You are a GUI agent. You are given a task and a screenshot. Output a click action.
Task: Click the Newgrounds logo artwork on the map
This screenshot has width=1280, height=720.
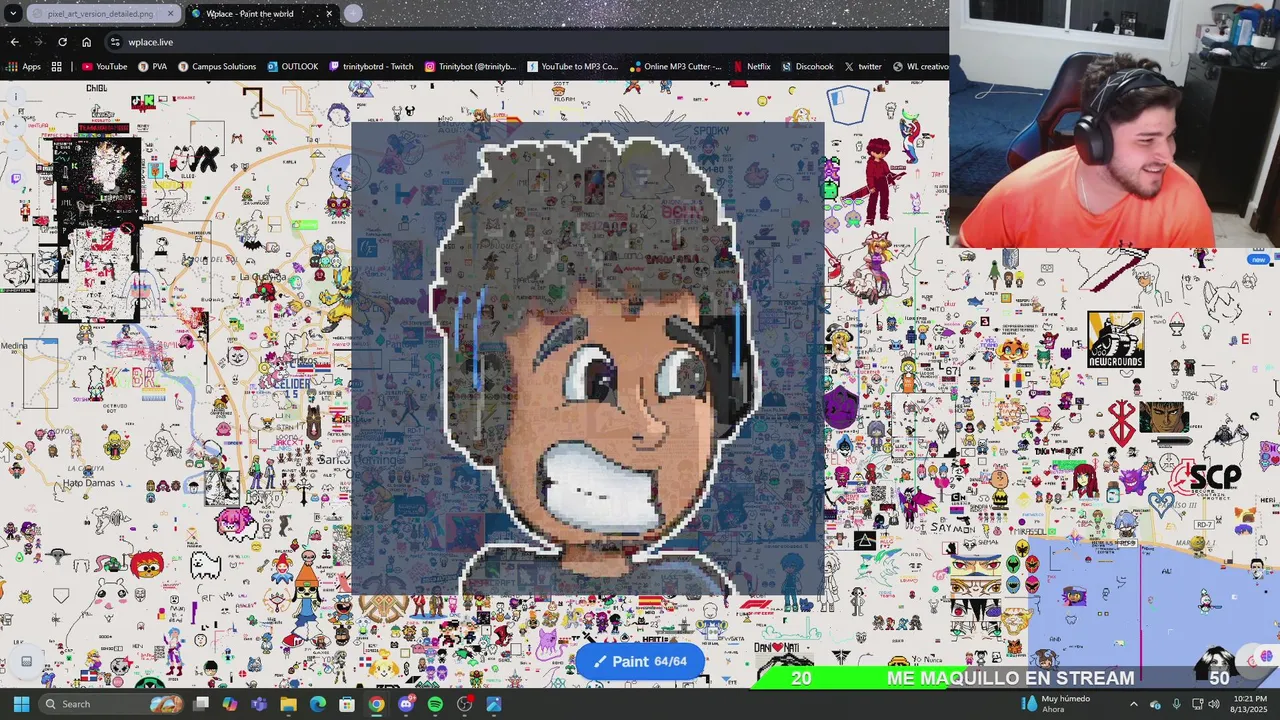1115,340
